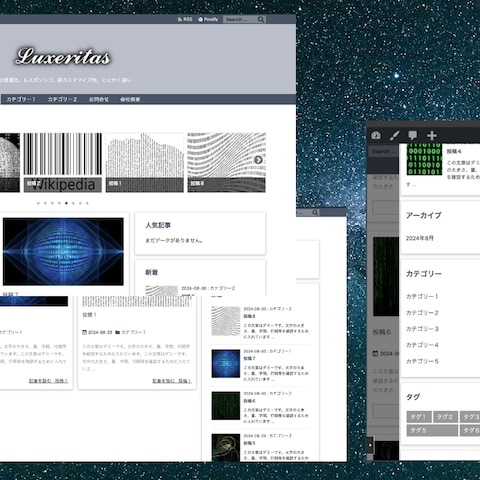Click the 2024年8月 archive link

[420, 238]
